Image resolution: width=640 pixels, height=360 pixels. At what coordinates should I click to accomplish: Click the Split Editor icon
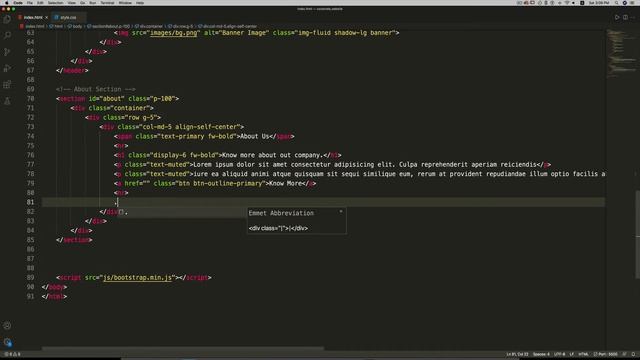pos(625,18)
